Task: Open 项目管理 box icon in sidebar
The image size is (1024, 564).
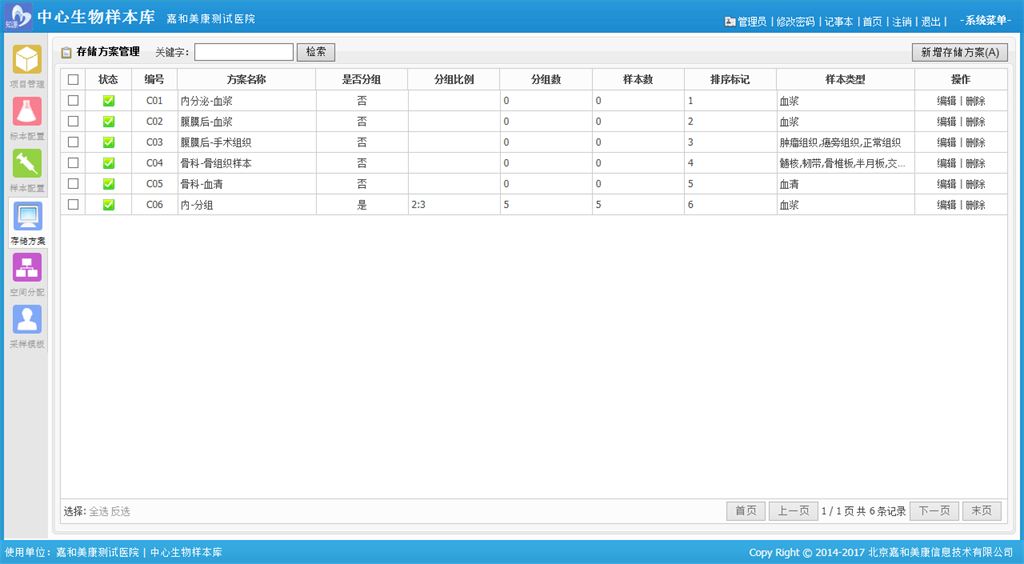Action: [27, 60]
